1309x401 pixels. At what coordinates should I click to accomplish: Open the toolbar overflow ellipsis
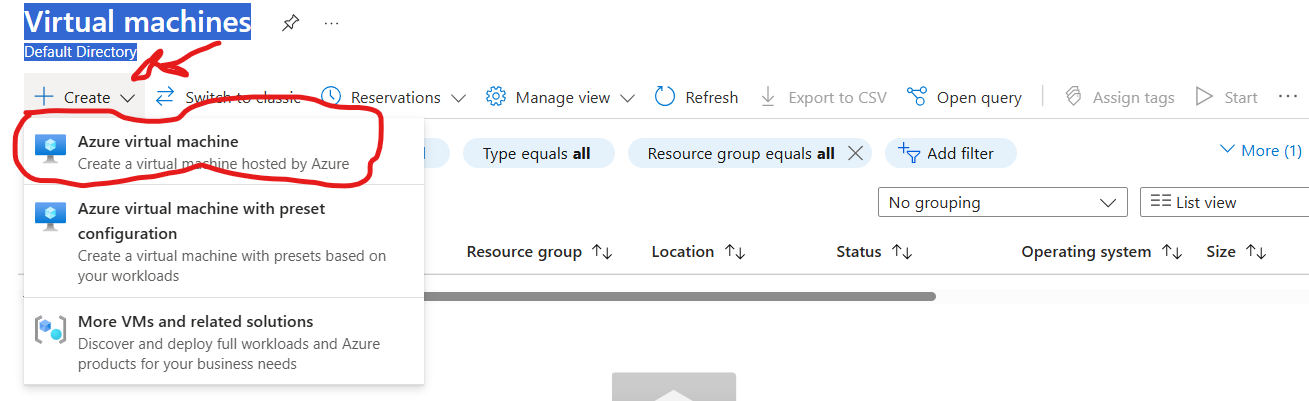(x=1288, y=97)
